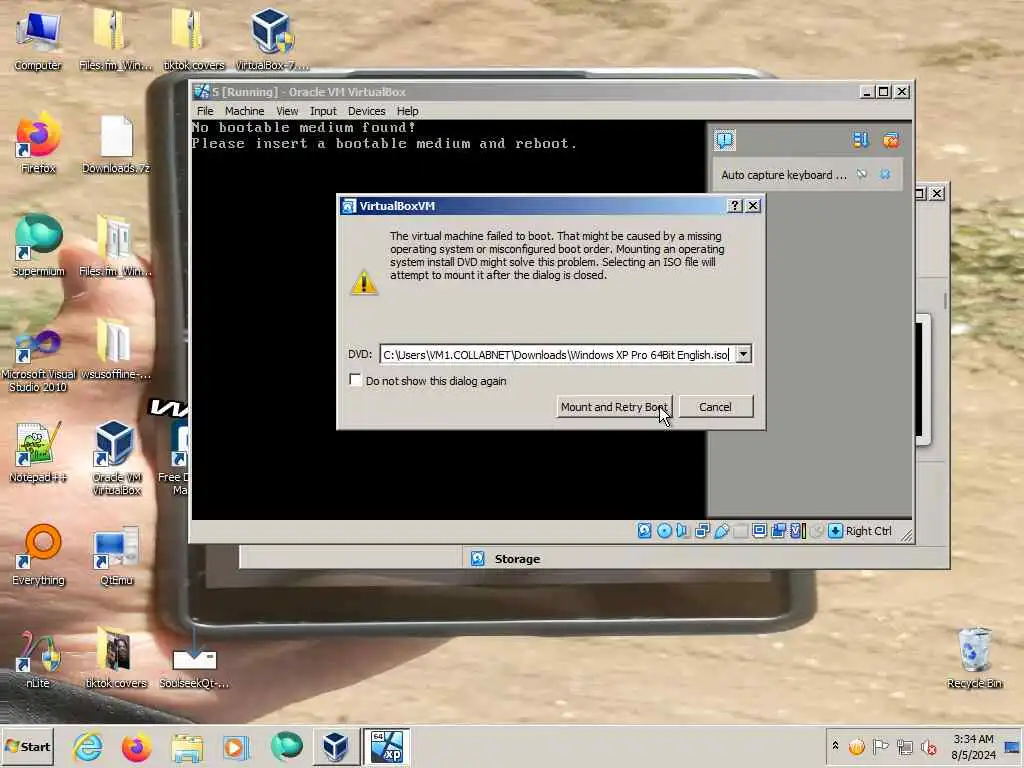Click the notification center speech bubble icon
Screen dimensions: 1024x768
tap(725, 140)
